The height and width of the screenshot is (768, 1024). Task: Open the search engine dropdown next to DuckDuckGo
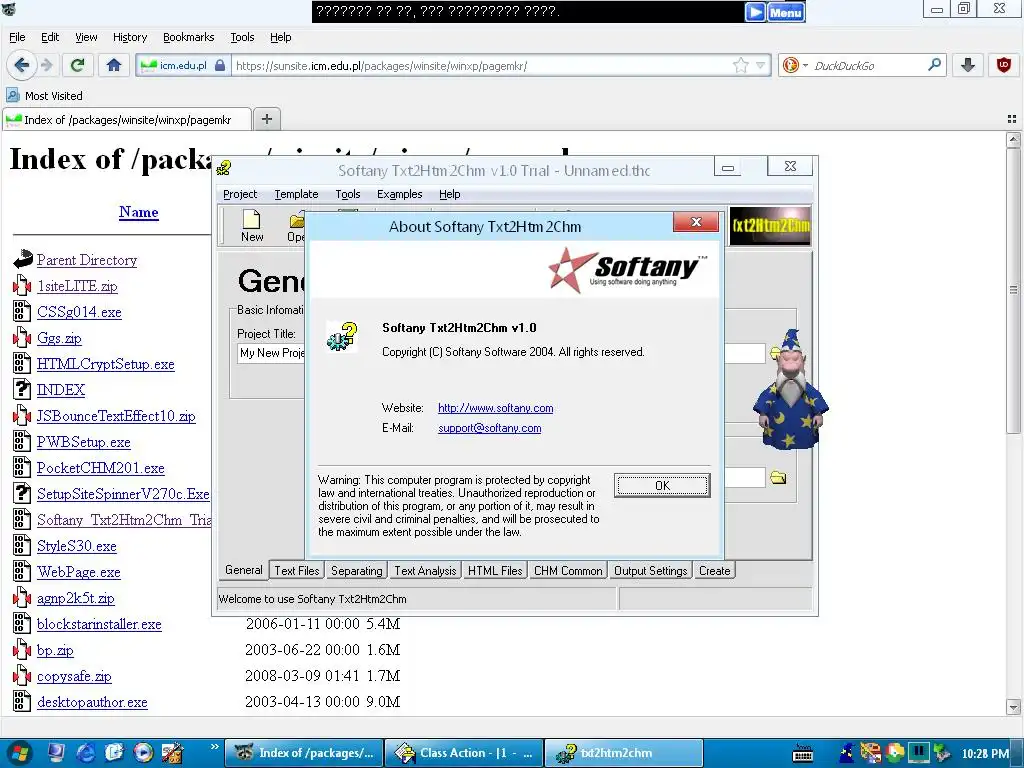(805, 65)
